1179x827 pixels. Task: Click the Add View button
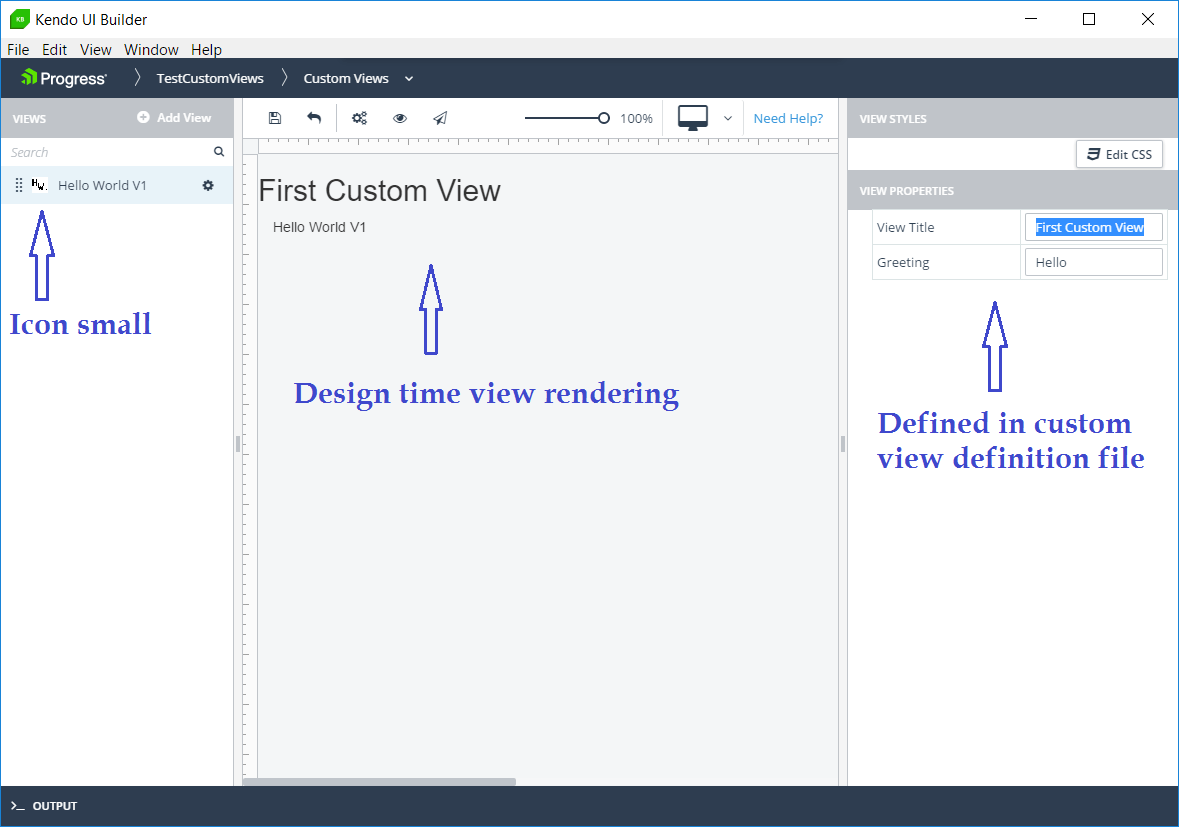pyautogui.click(x=174, y=117)
